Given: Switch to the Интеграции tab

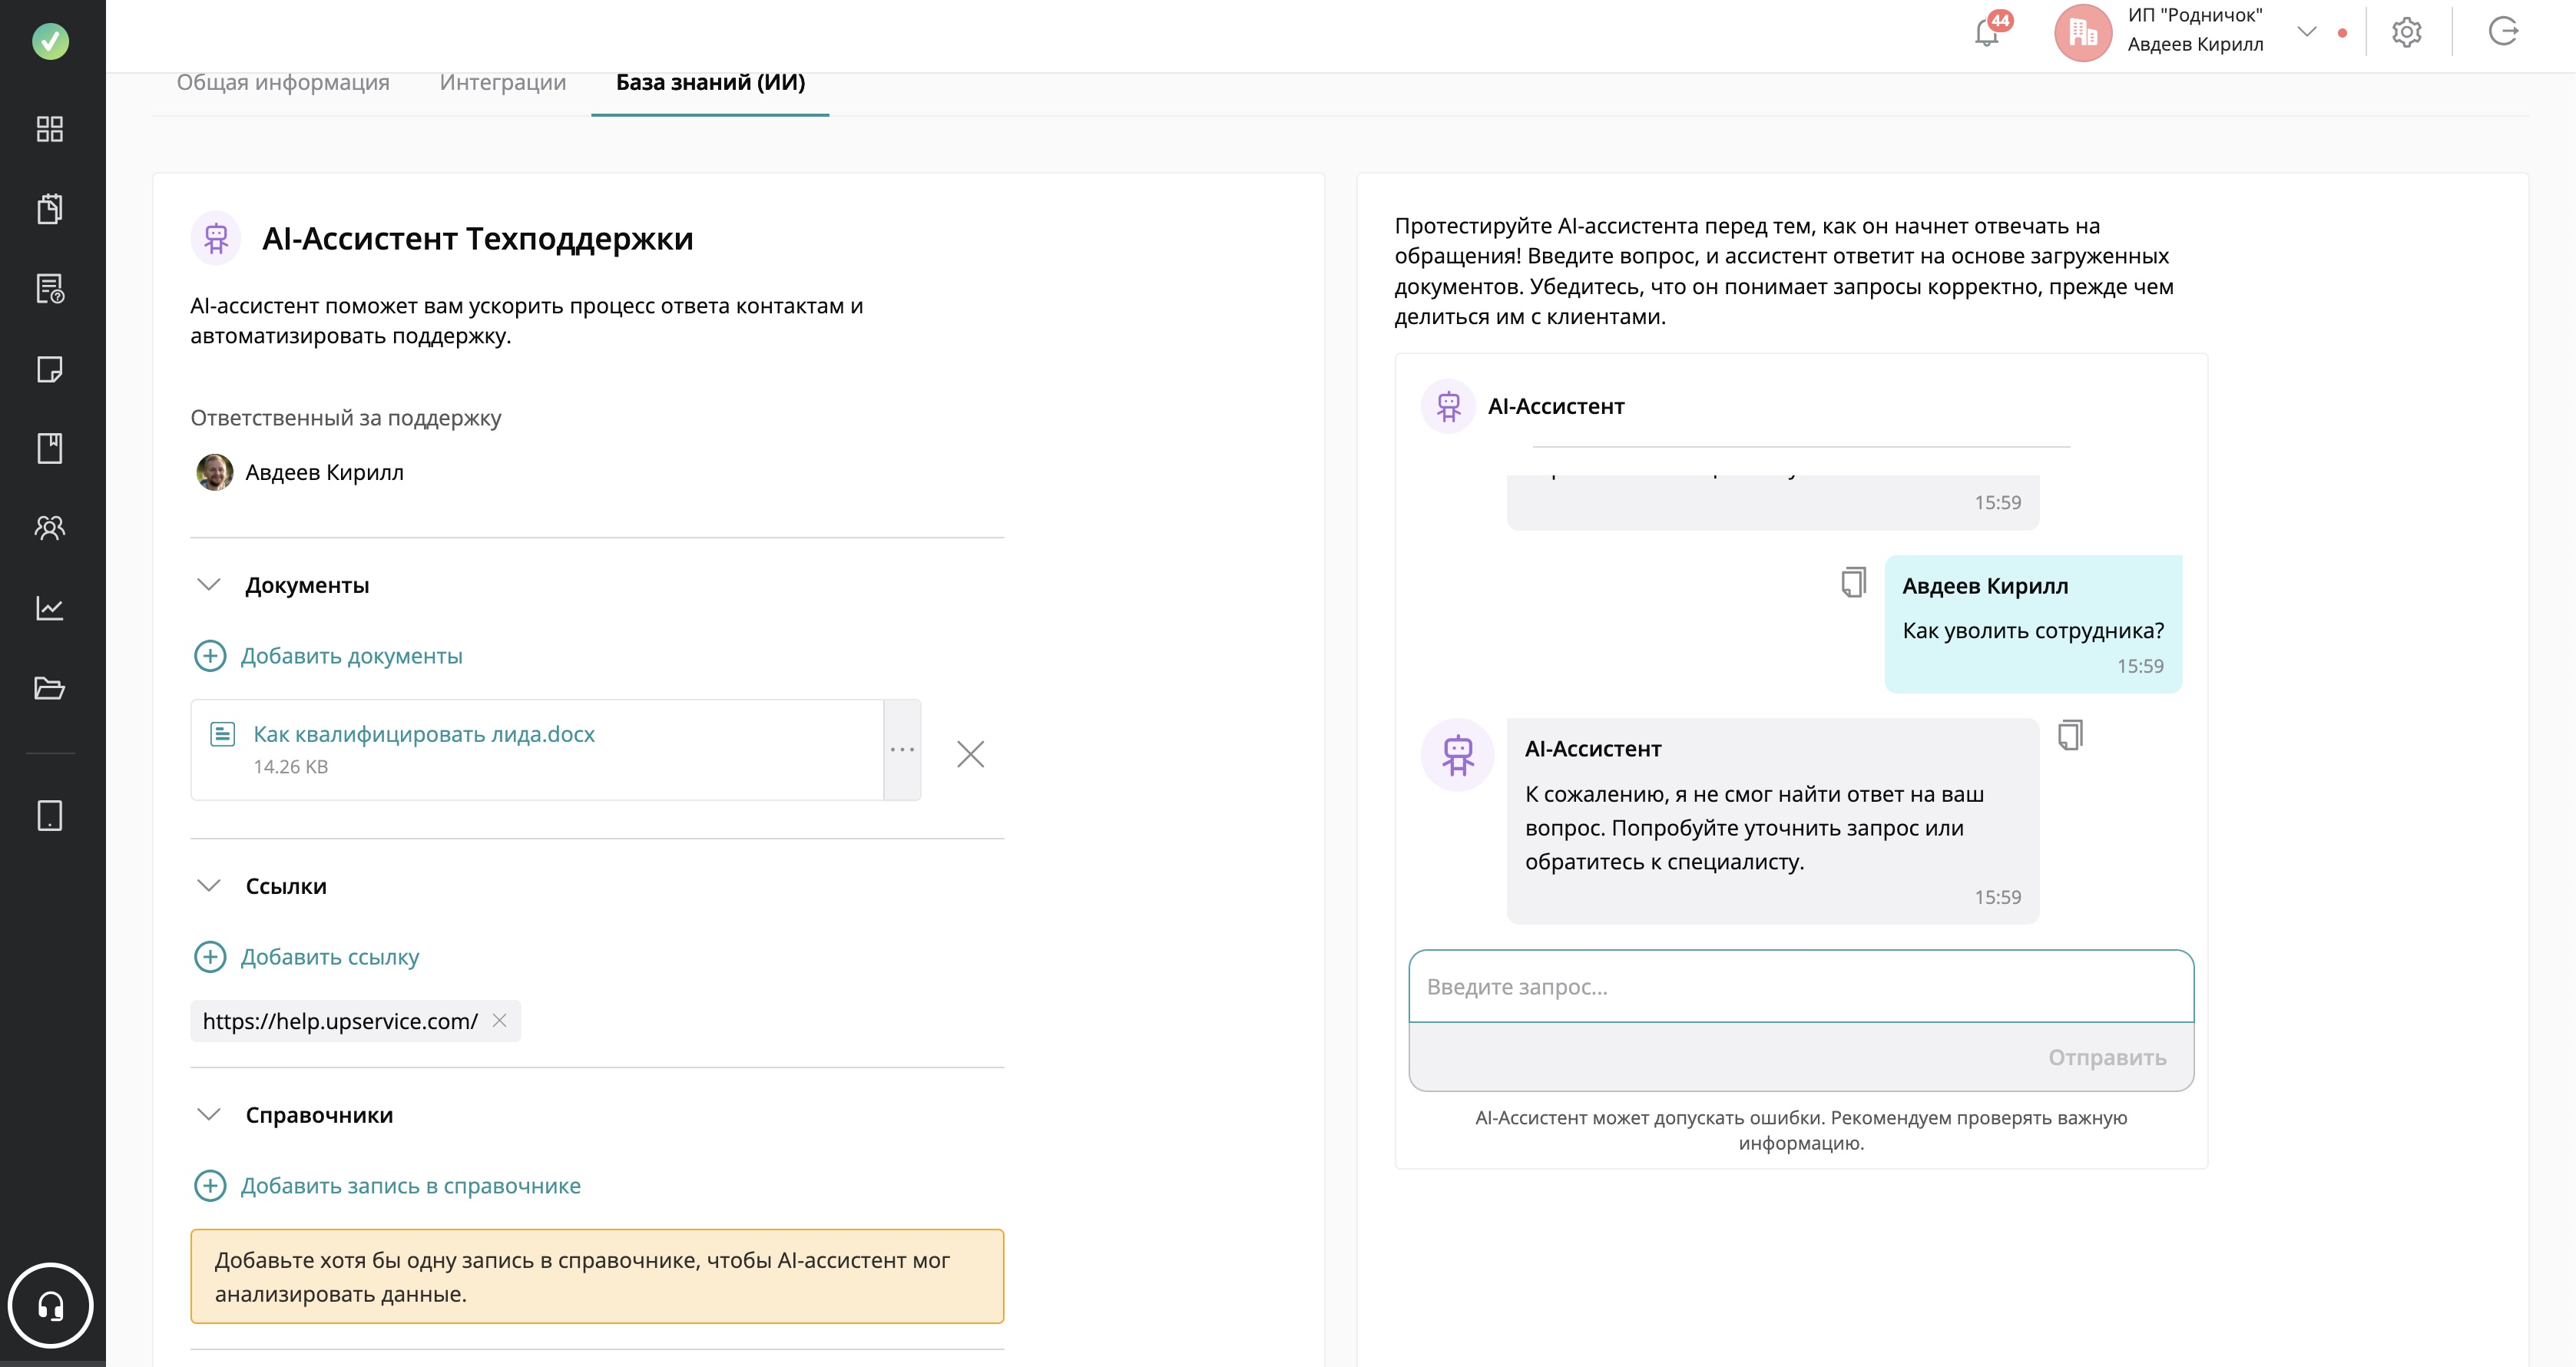Looking at the screenshot, I should pos(502,83).
